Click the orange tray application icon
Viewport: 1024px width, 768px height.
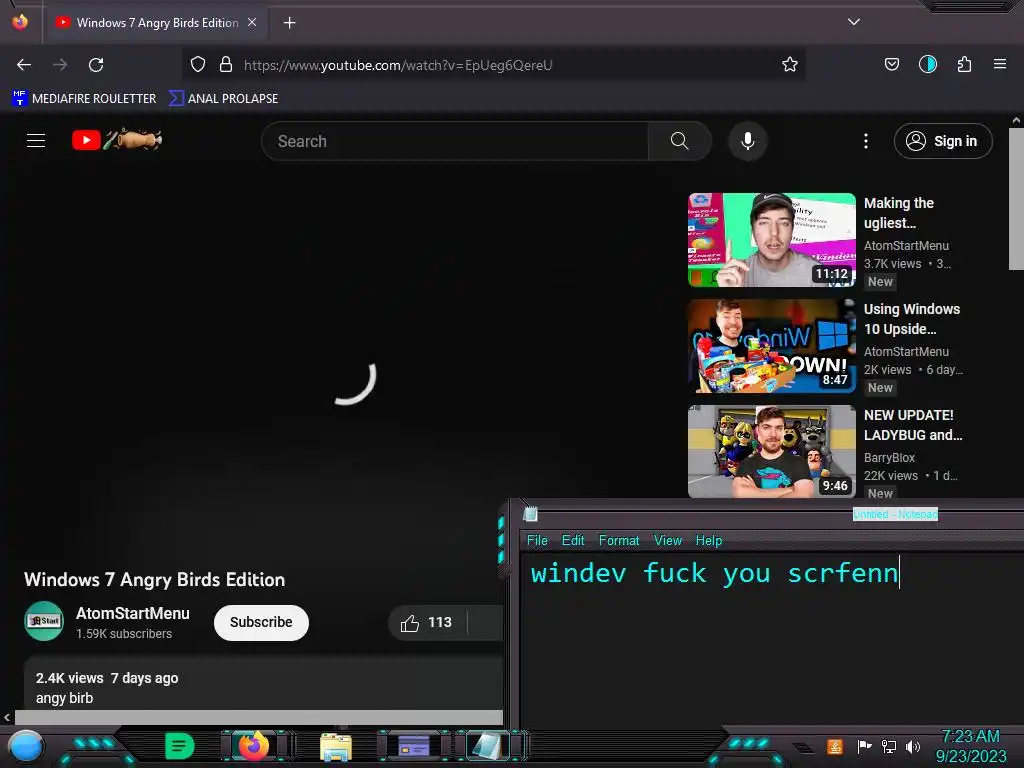click(835, 746)
